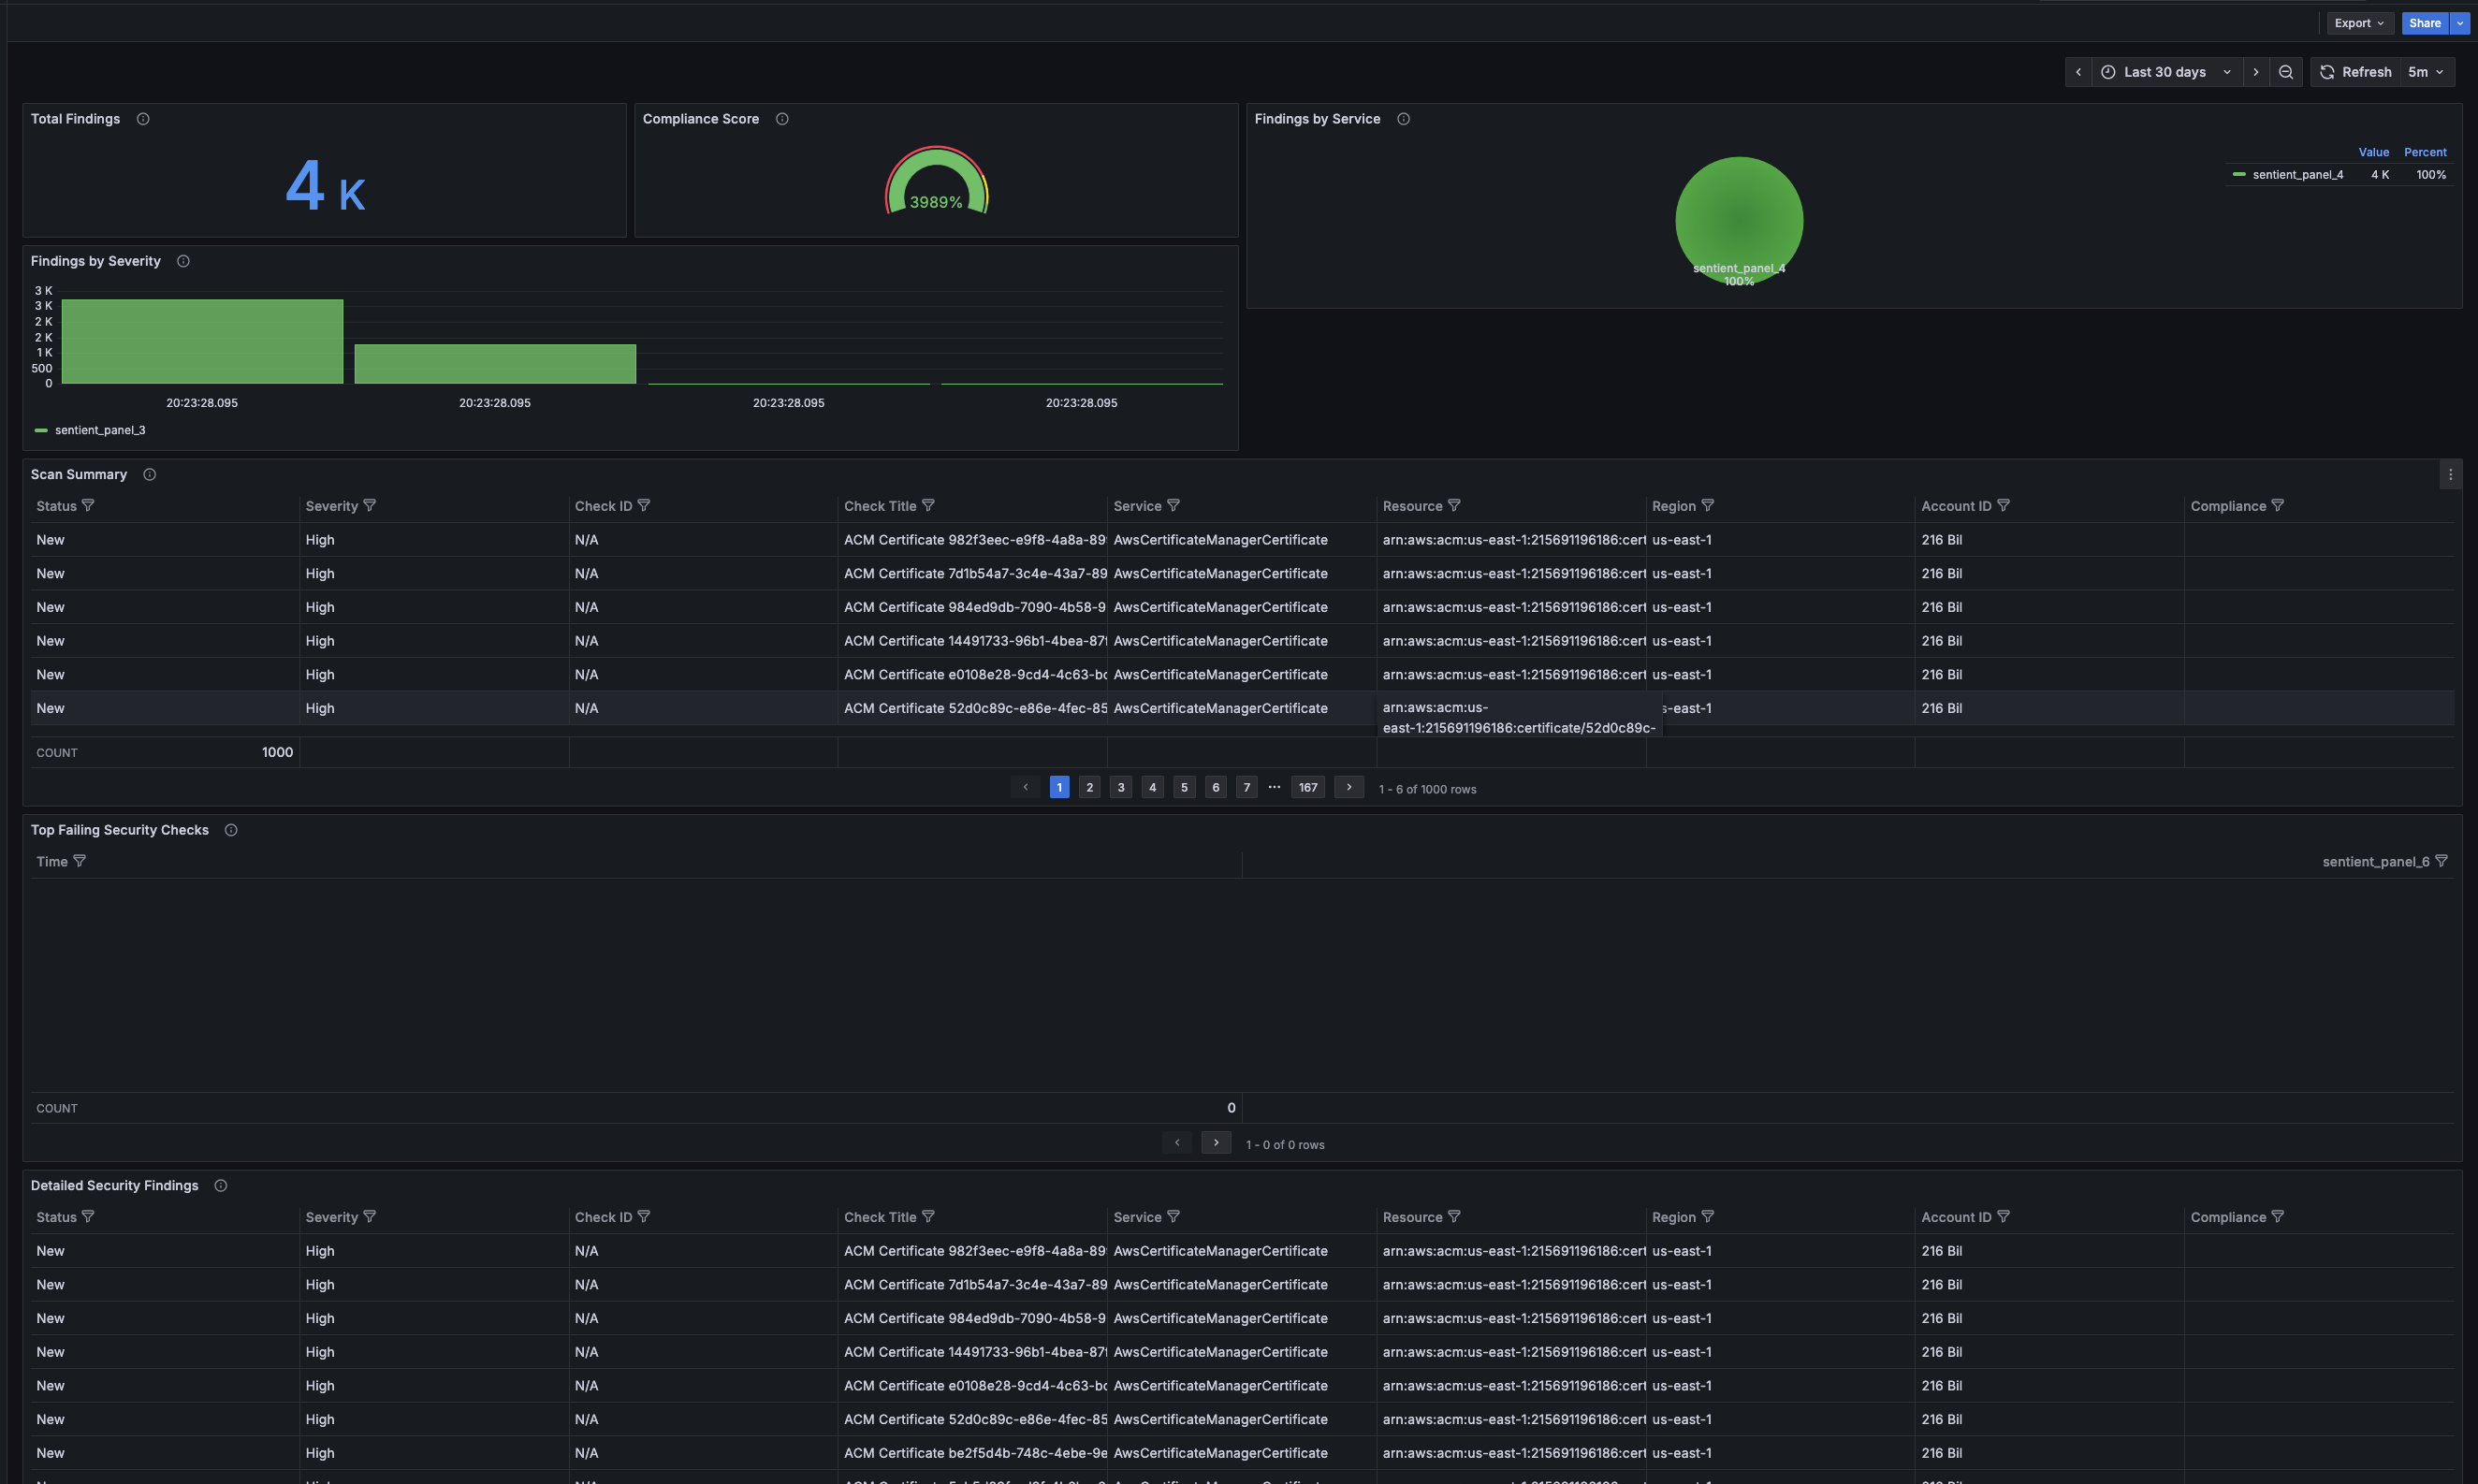Go to page 3 of Scan Summary
Screen dimensions: 2478x1484
[1121, 787]
